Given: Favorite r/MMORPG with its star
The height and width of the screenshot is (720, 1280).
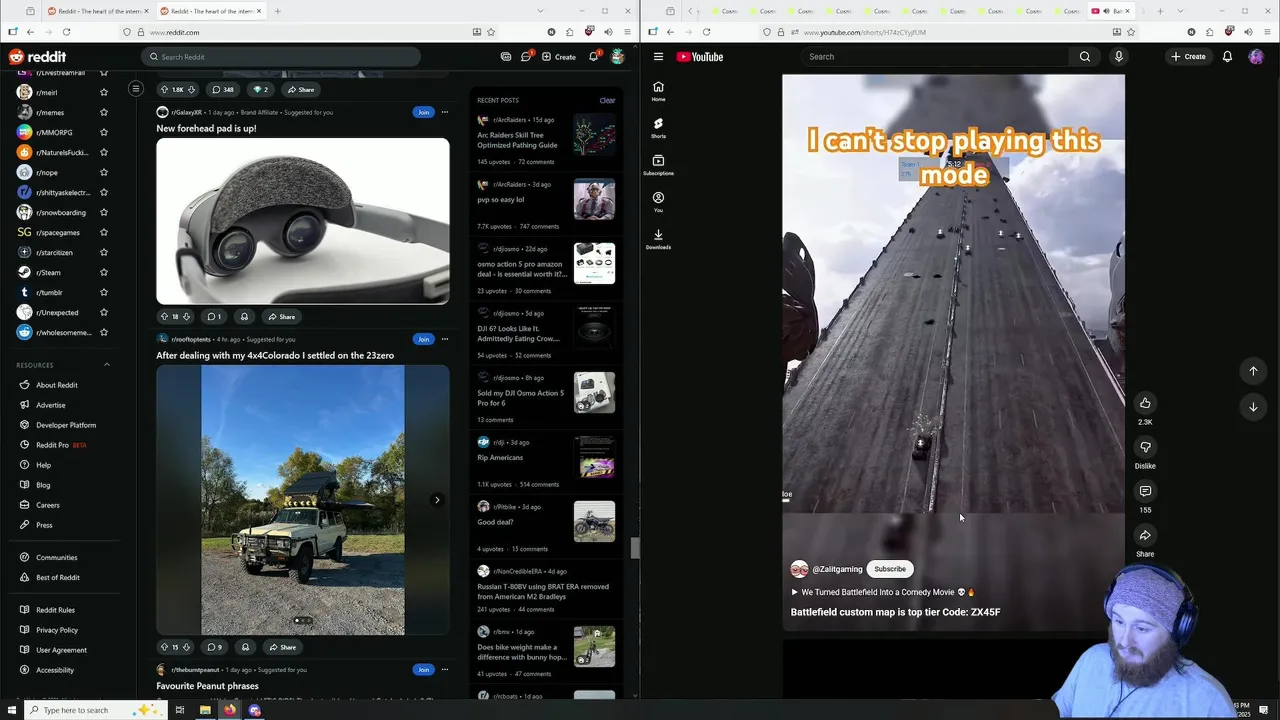Looking at the screenshot, I should pos(103,132).
